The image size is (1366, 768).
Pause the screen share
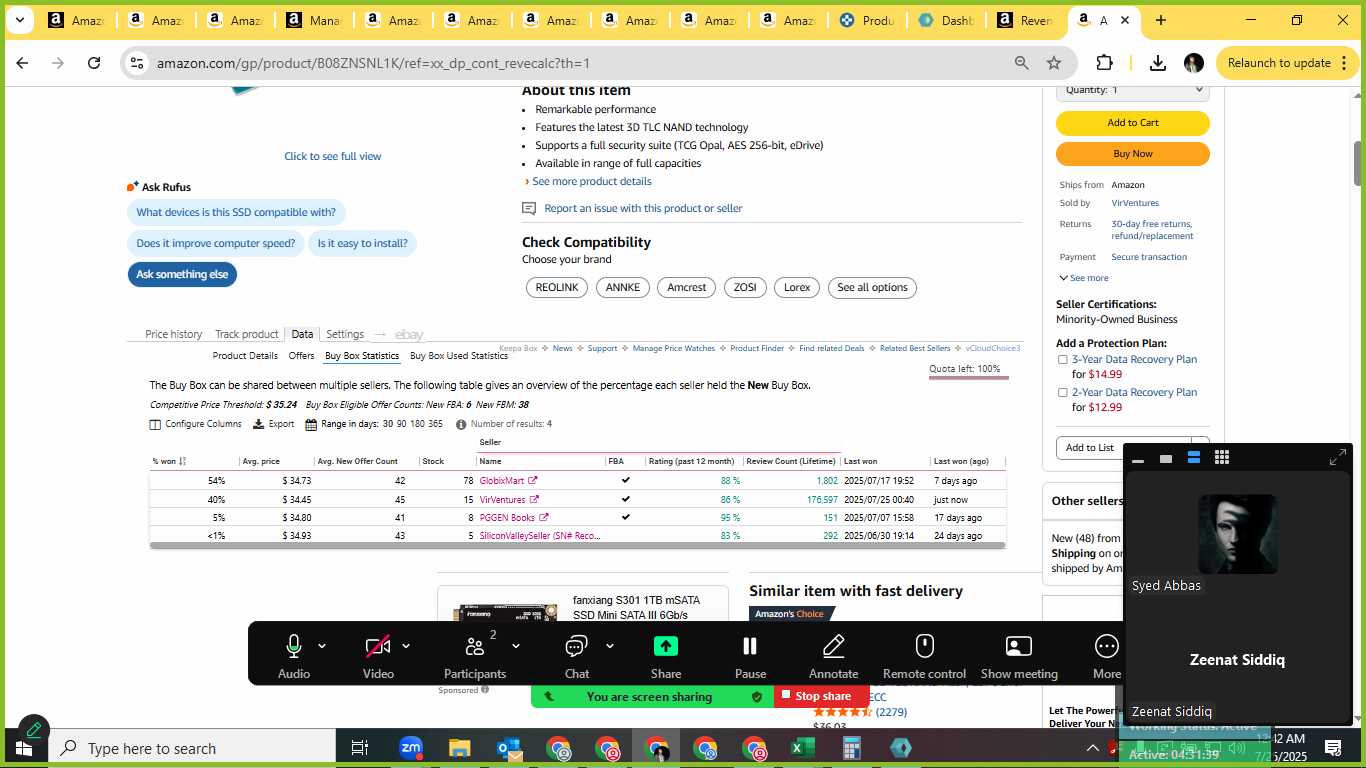(750, 646)
